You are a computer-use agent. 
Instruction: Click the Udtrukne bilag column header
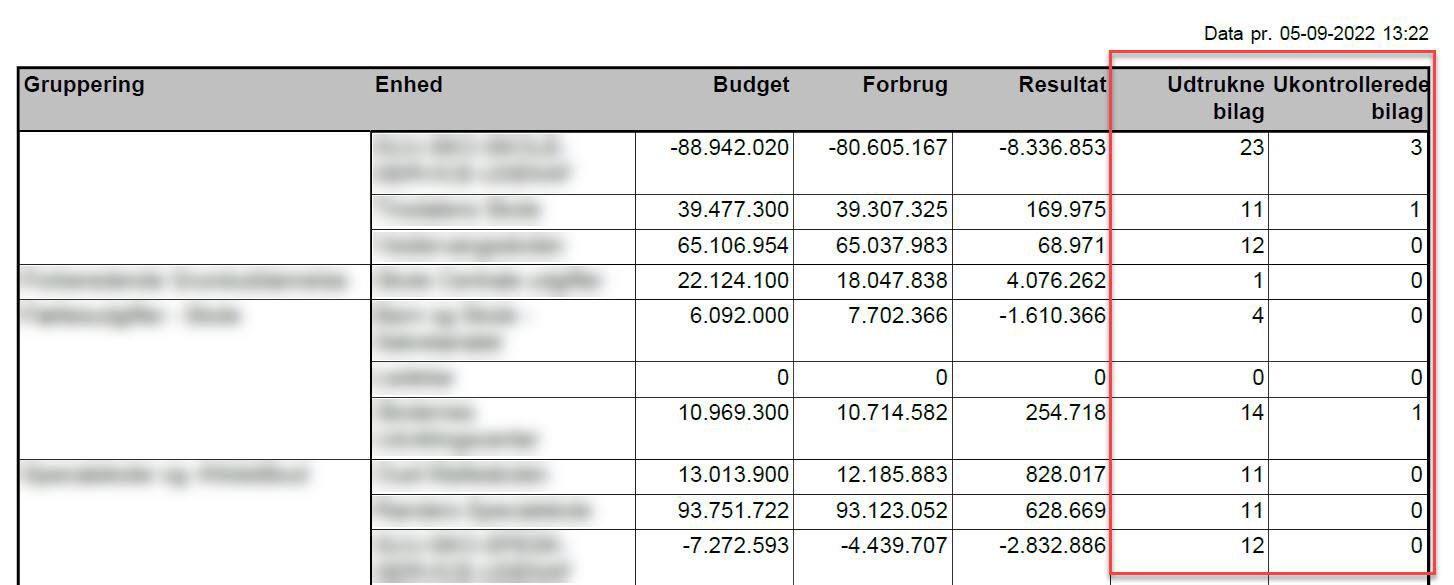click(x=1215, y=98)
